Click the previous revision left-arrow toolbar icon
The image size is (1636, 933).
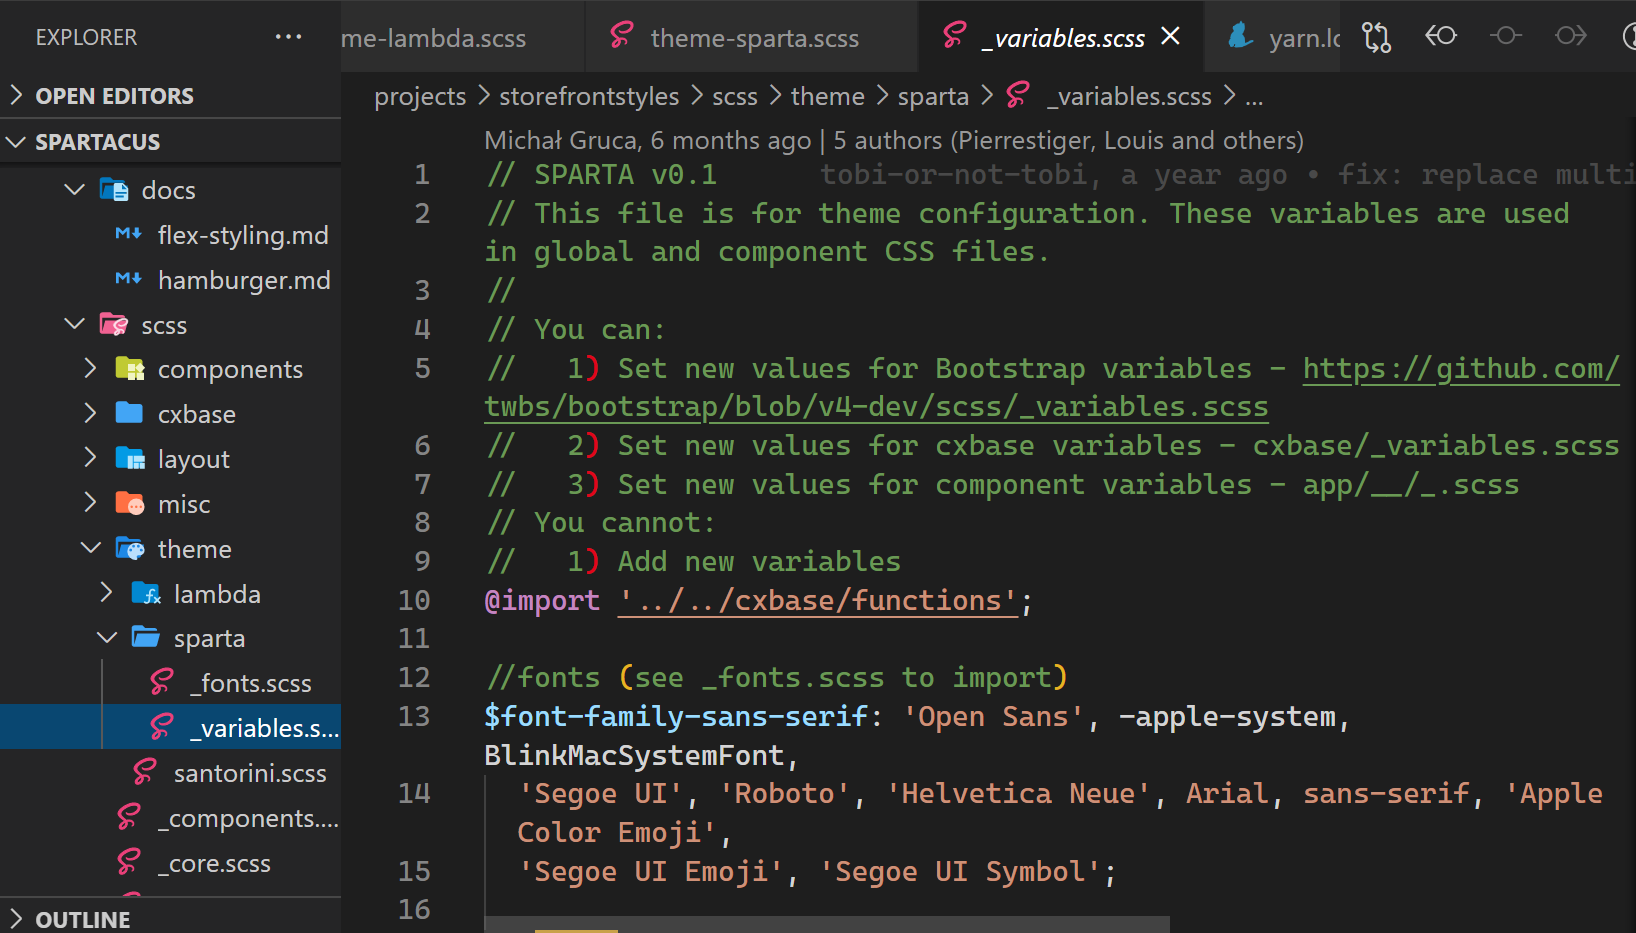point(1441,36)
